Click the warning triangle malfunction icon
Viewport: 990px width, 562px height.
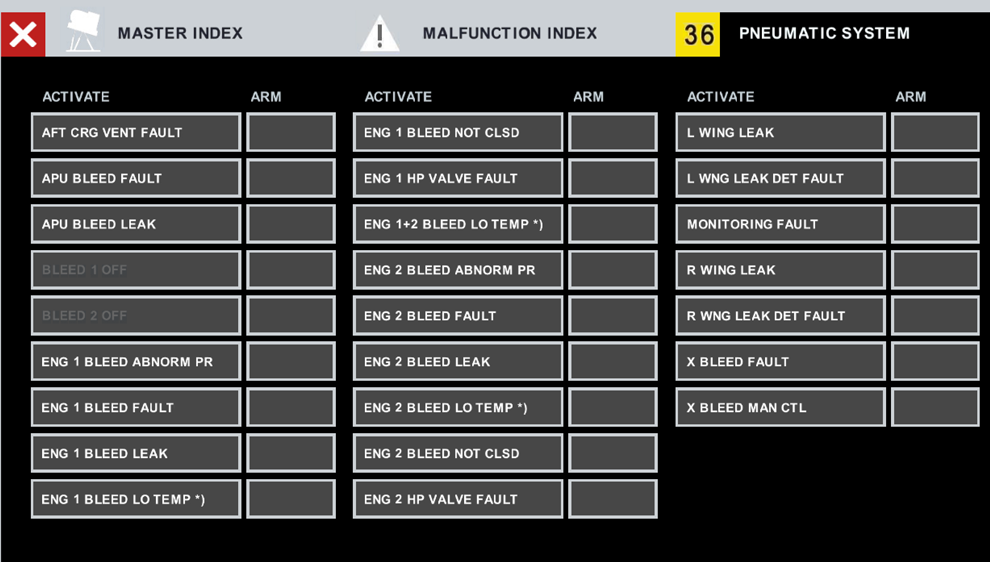[379, 33]
